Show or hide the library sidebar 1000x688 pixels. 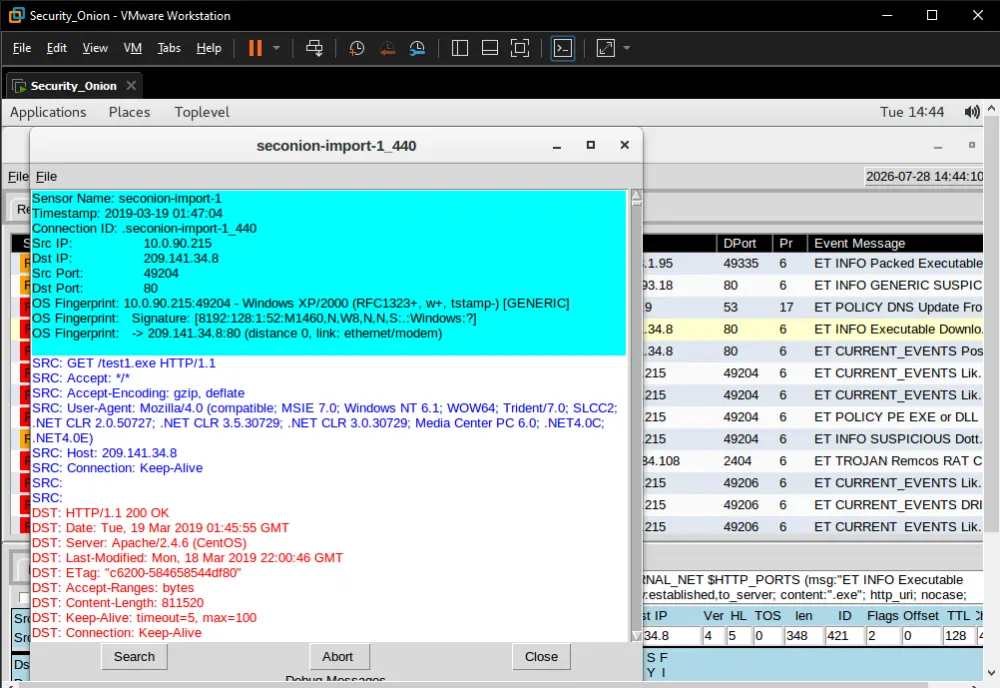click(x=460, y=48)
